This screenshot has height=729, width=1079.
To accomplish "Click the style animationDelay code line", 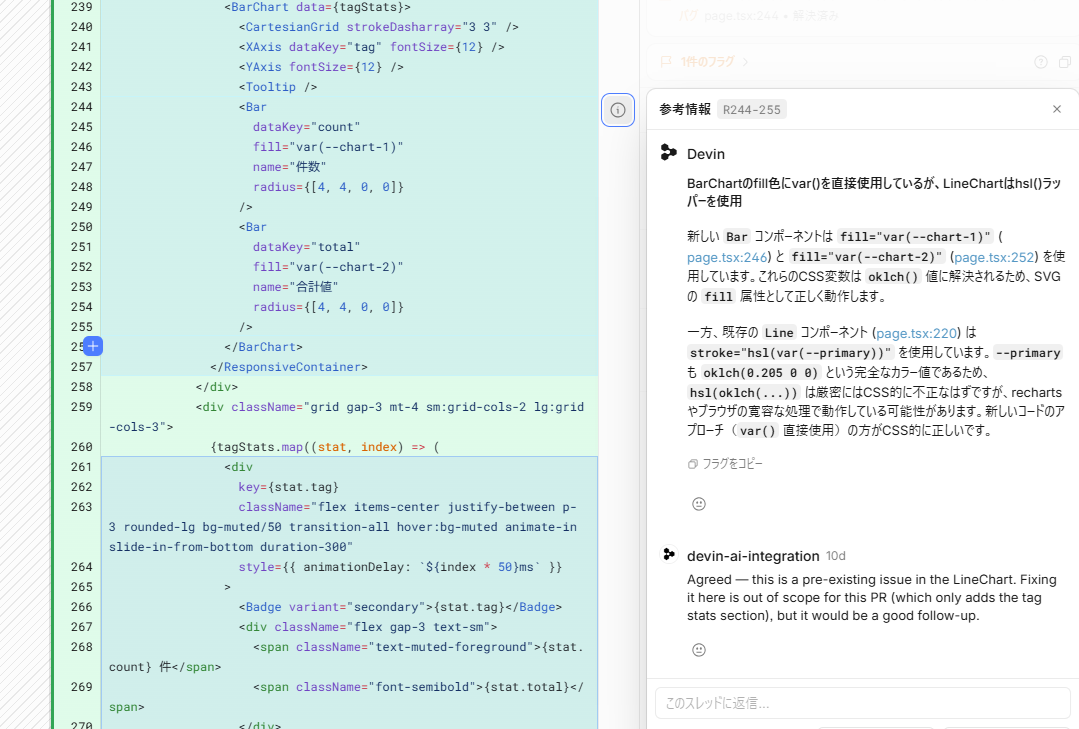I will point(400,567).
